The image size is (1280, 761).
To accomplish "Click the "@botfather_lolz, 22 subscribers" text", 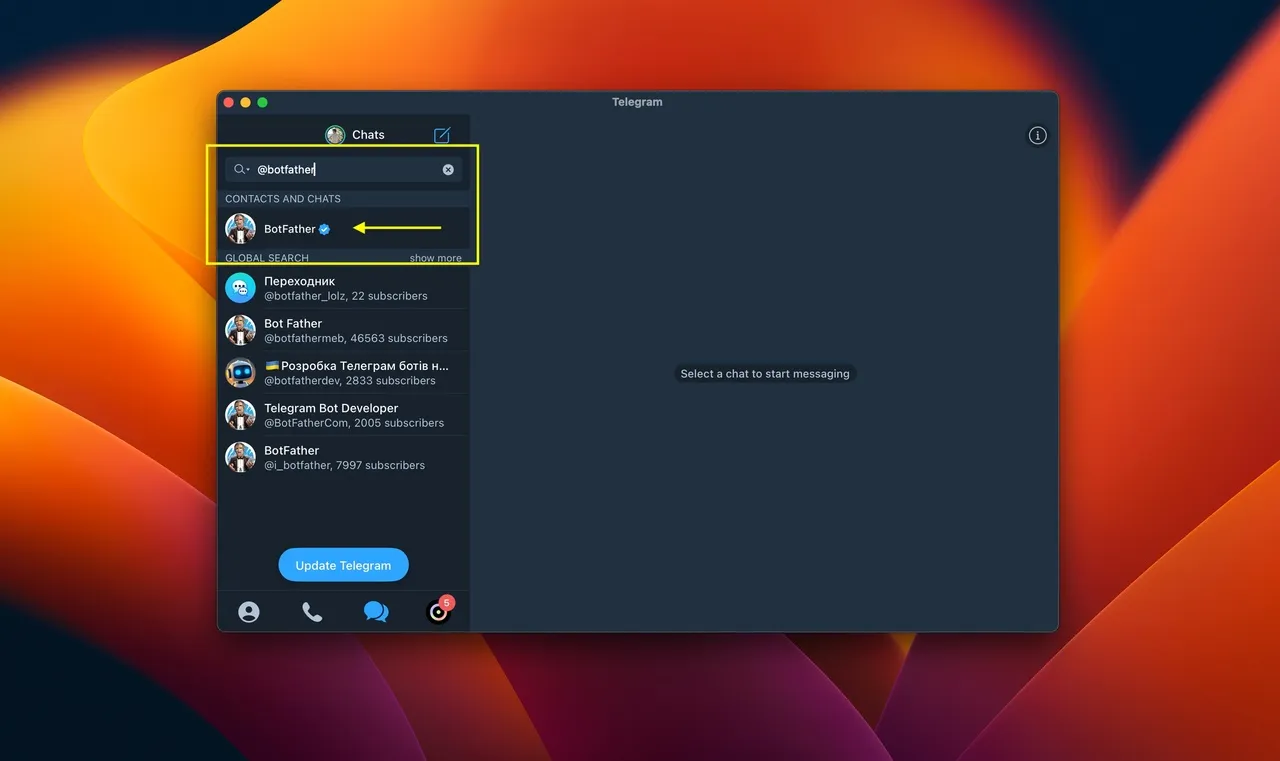I will [x=346, y=296].
